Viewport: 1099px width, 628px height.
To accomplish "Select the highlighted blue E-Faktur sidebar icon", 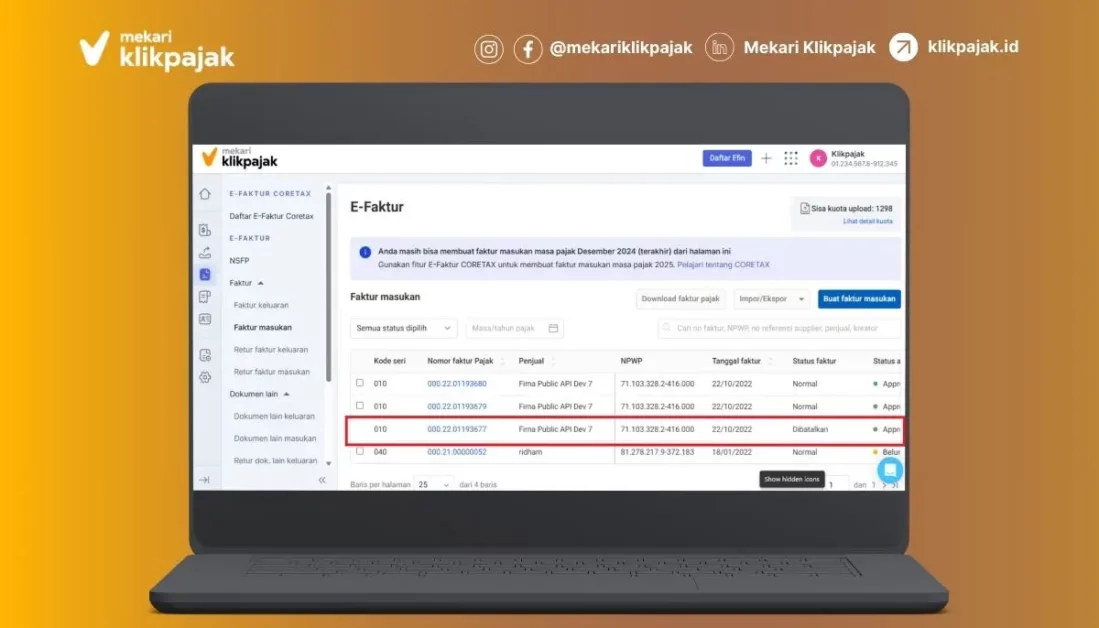I will coord(205,274).
